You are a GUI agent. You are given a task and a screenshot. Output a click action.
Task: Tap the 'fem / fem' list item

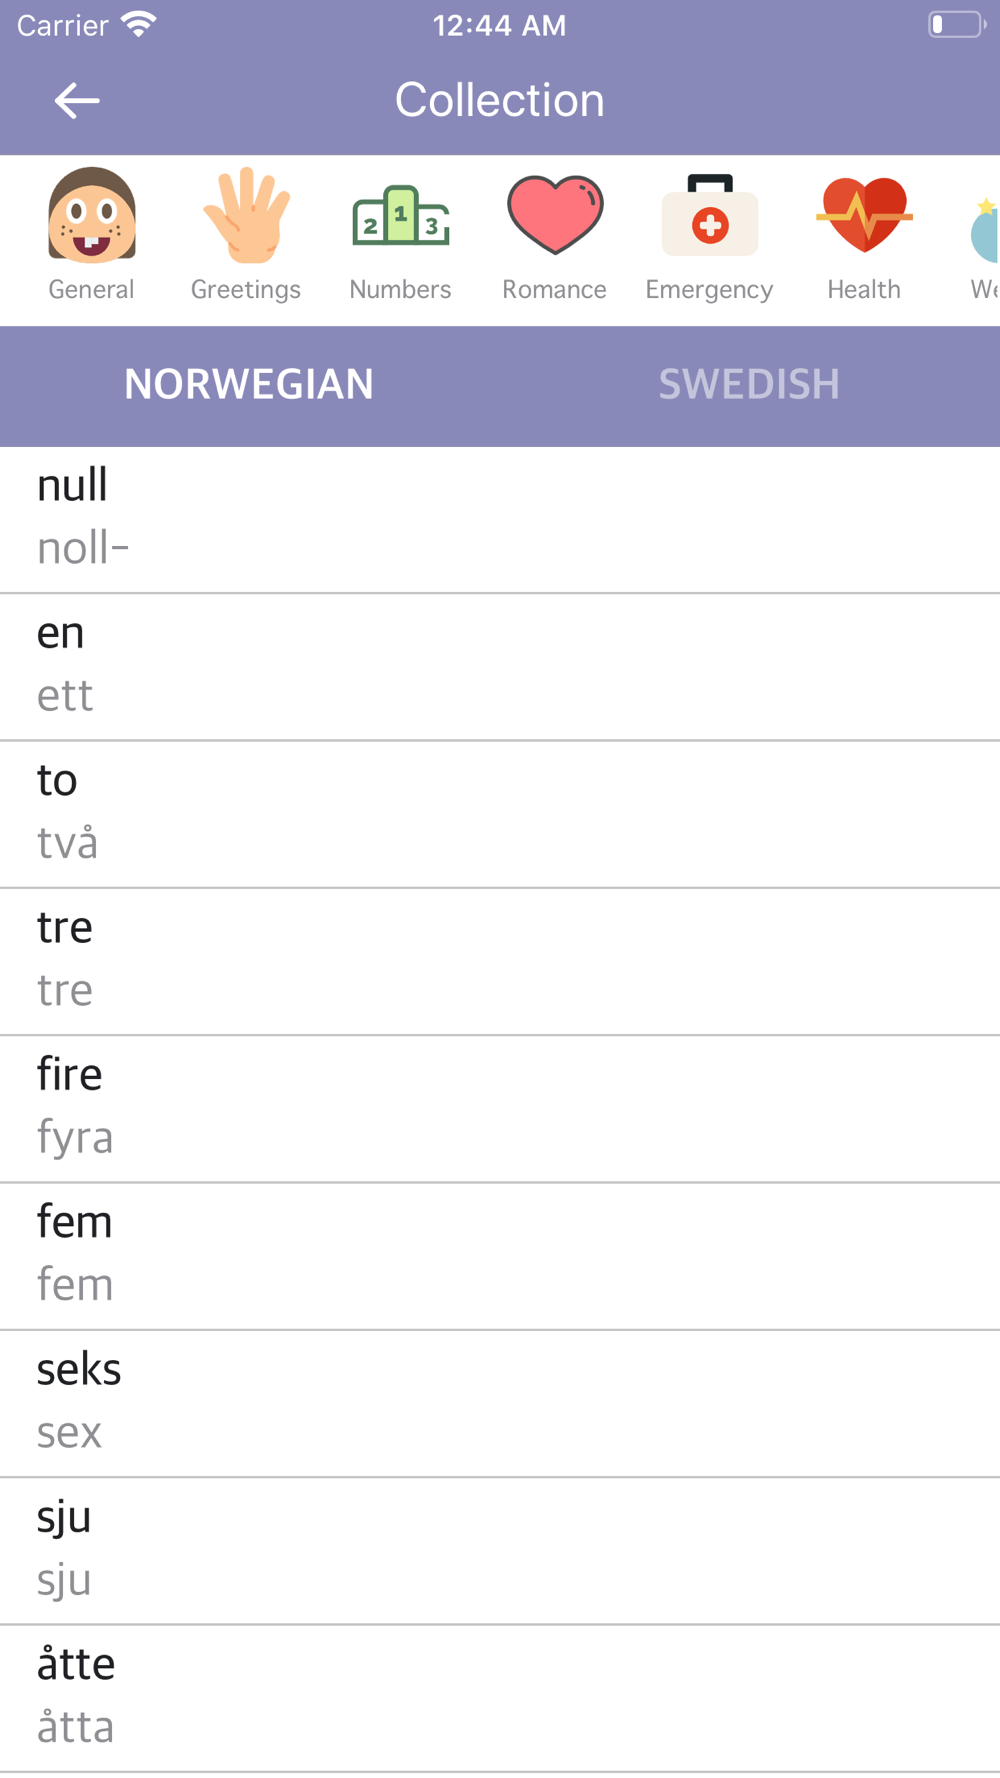500,1256
